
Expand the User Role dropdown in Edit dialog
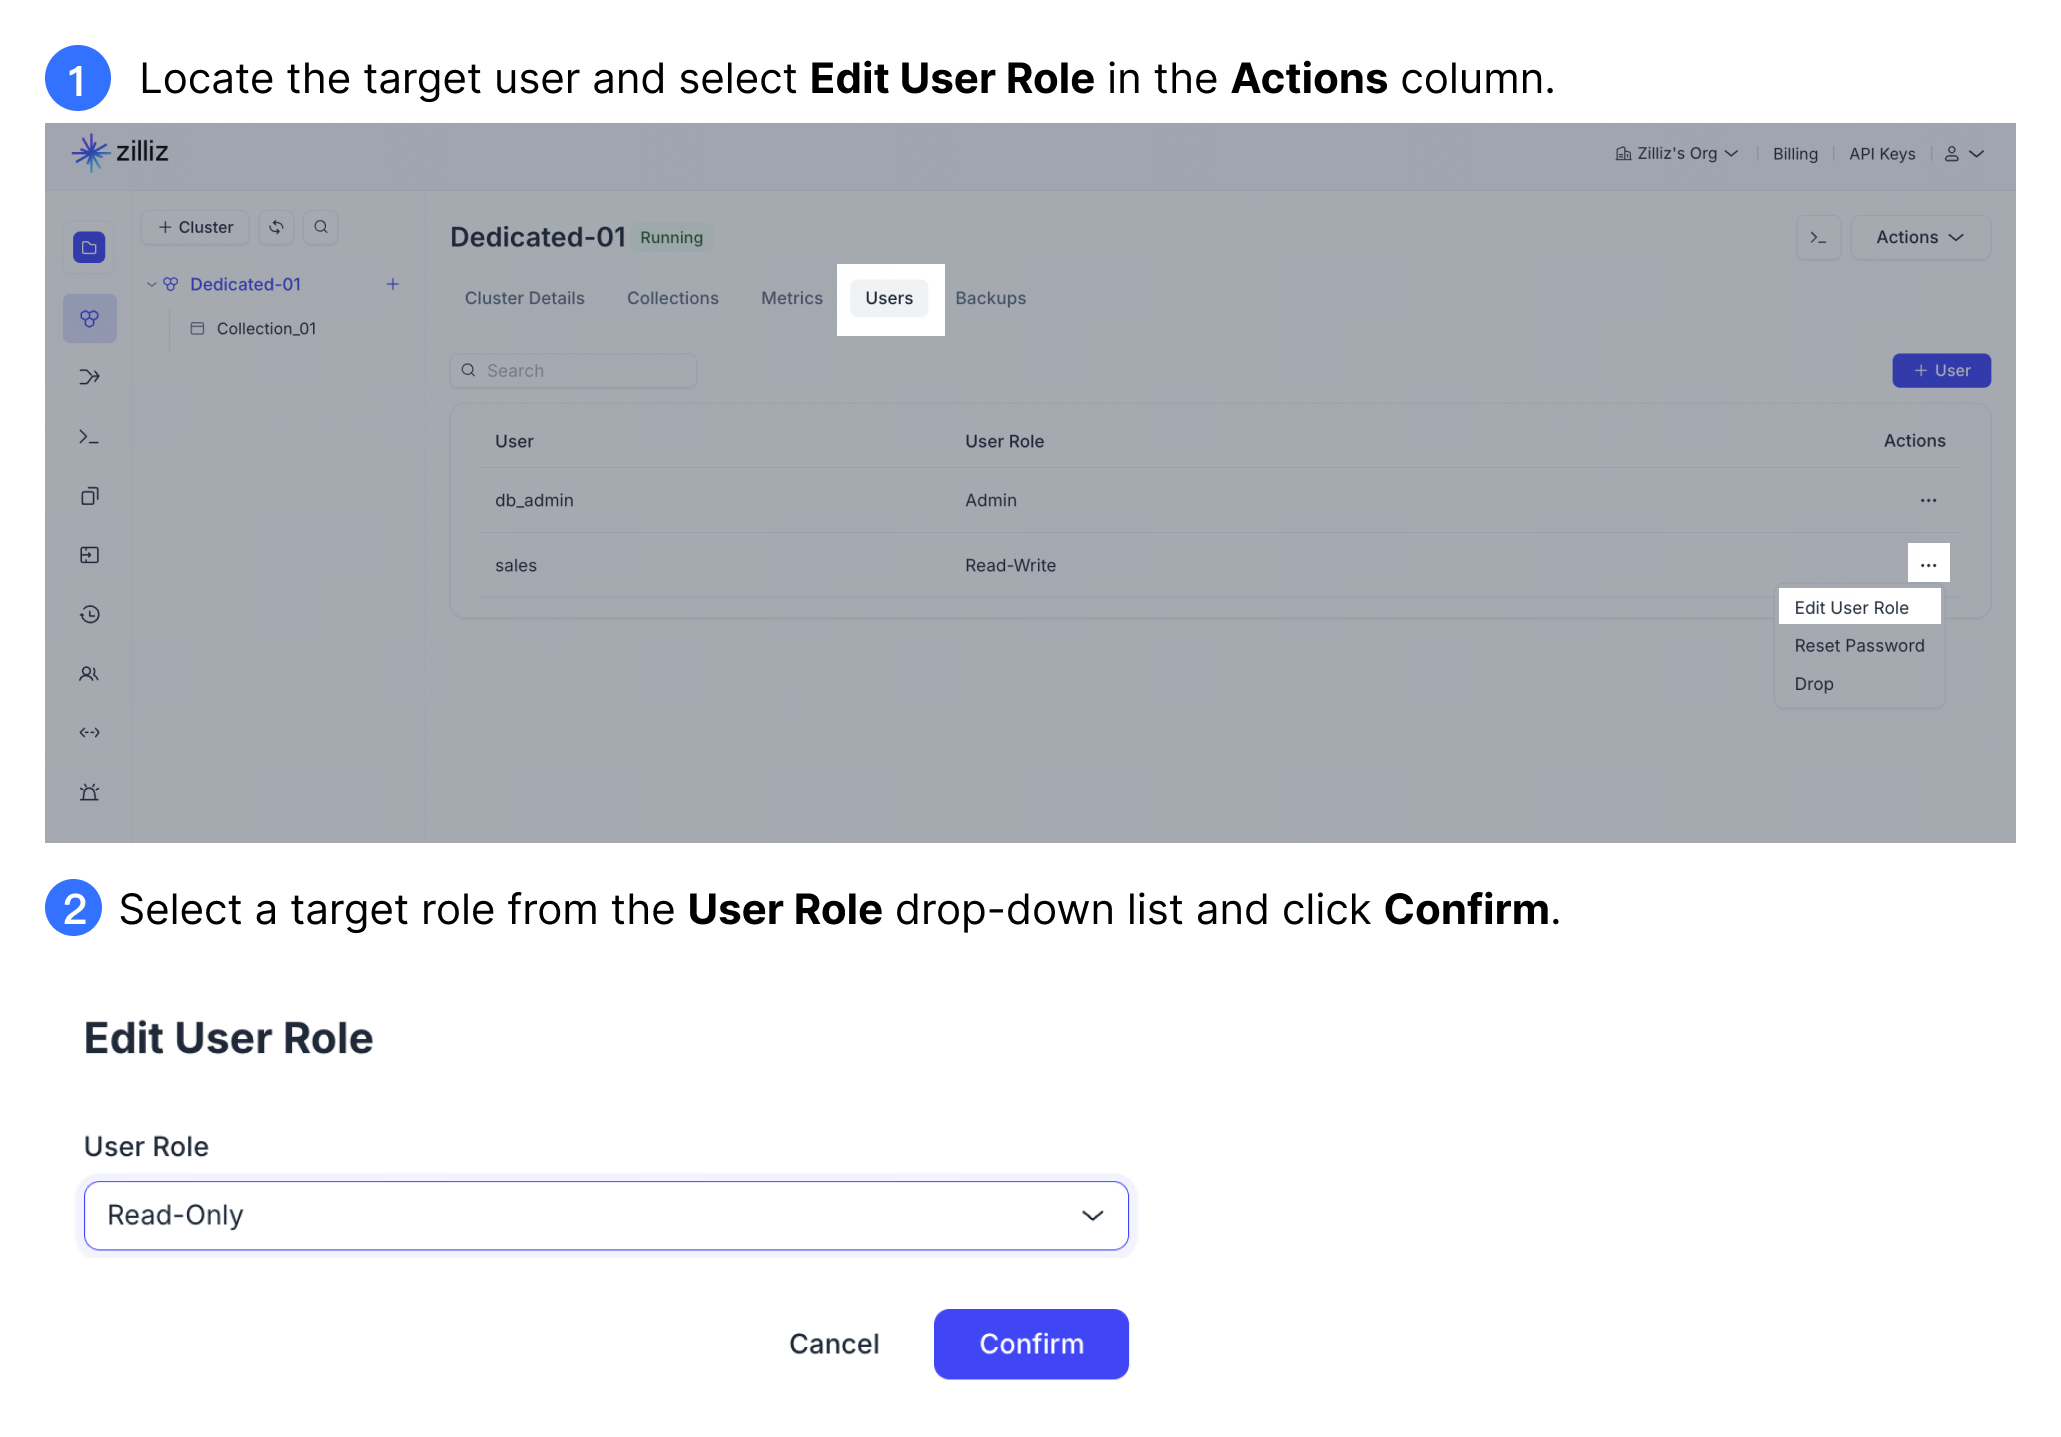1092,1213
